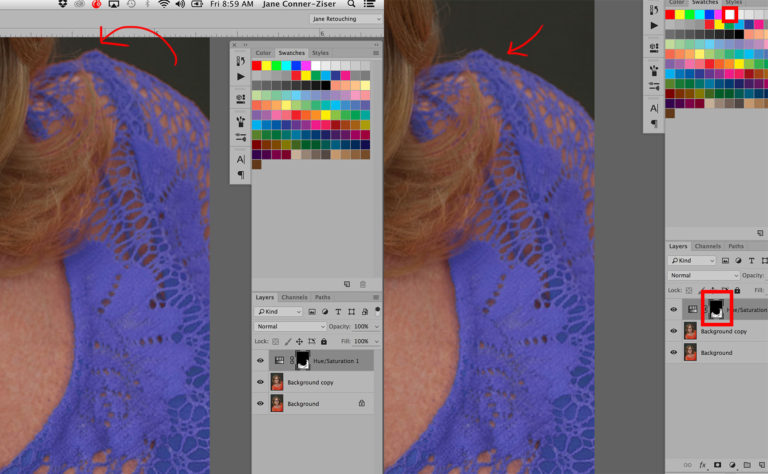
Task: Open the Brush Presets icon in left screenshot
Action: pos(240,121)
